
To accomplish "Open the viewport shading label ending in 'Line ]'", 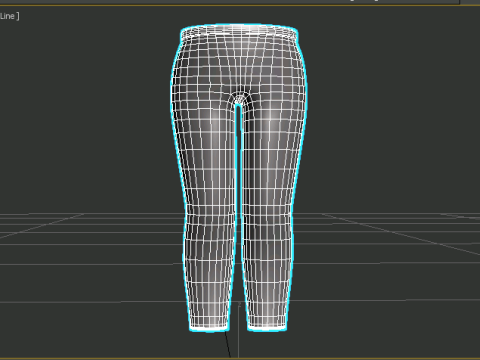I will (9, 16).
